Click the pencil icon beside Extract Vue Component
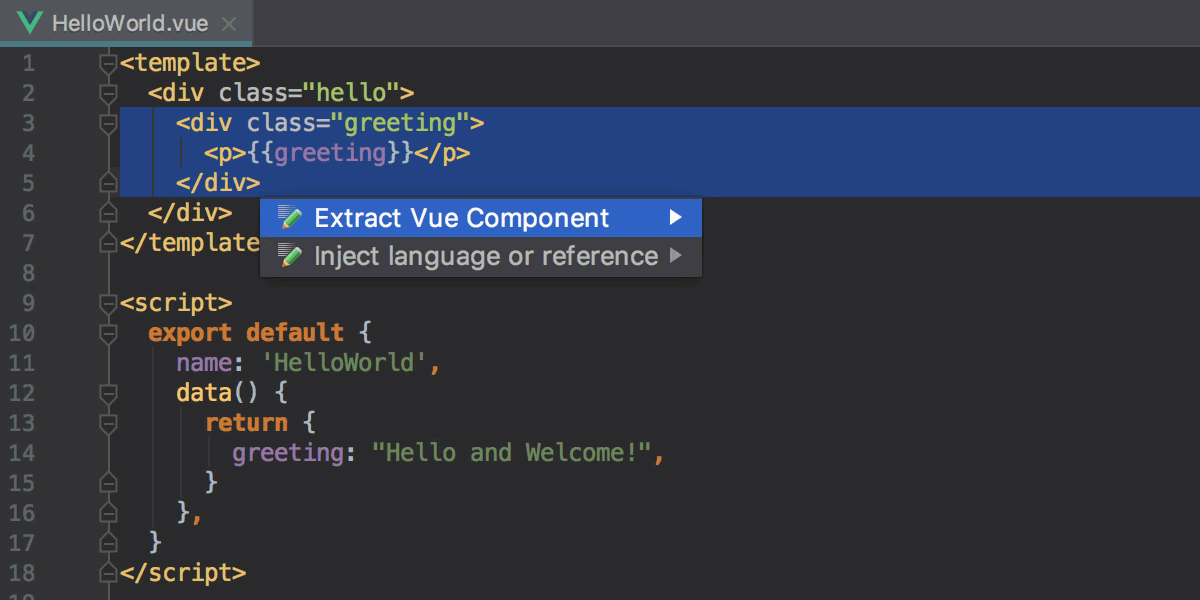 (289, 217)
